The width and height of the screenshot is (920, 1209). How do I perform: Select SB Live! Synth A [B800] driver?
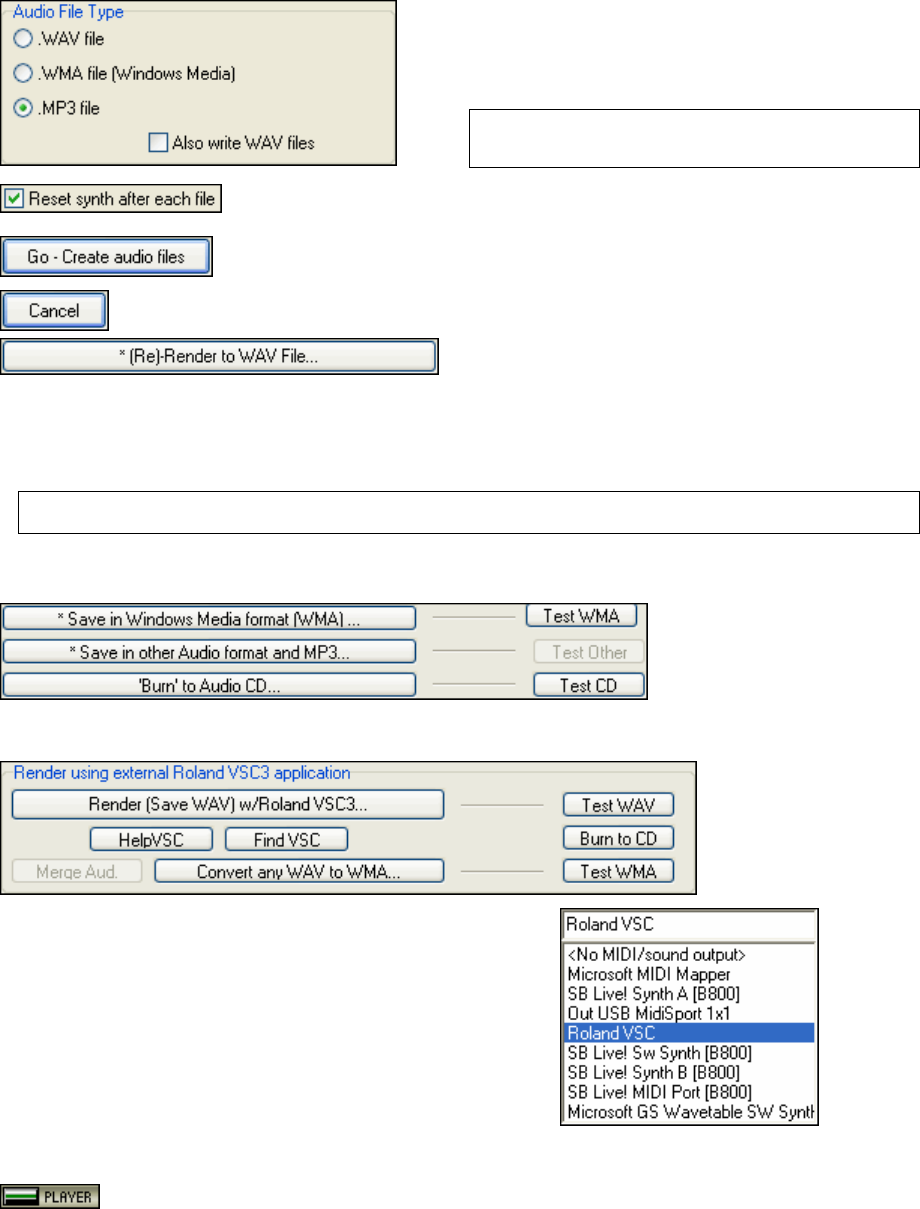click(x=688, y=992)
